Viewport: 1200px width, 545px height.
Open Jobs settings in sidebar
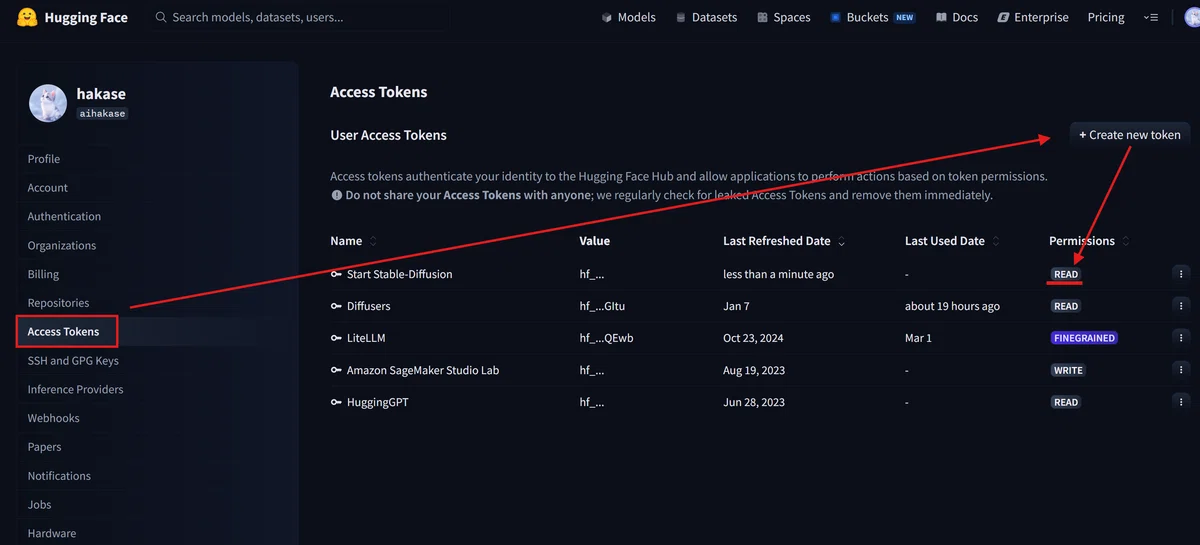tap(39, 505)
